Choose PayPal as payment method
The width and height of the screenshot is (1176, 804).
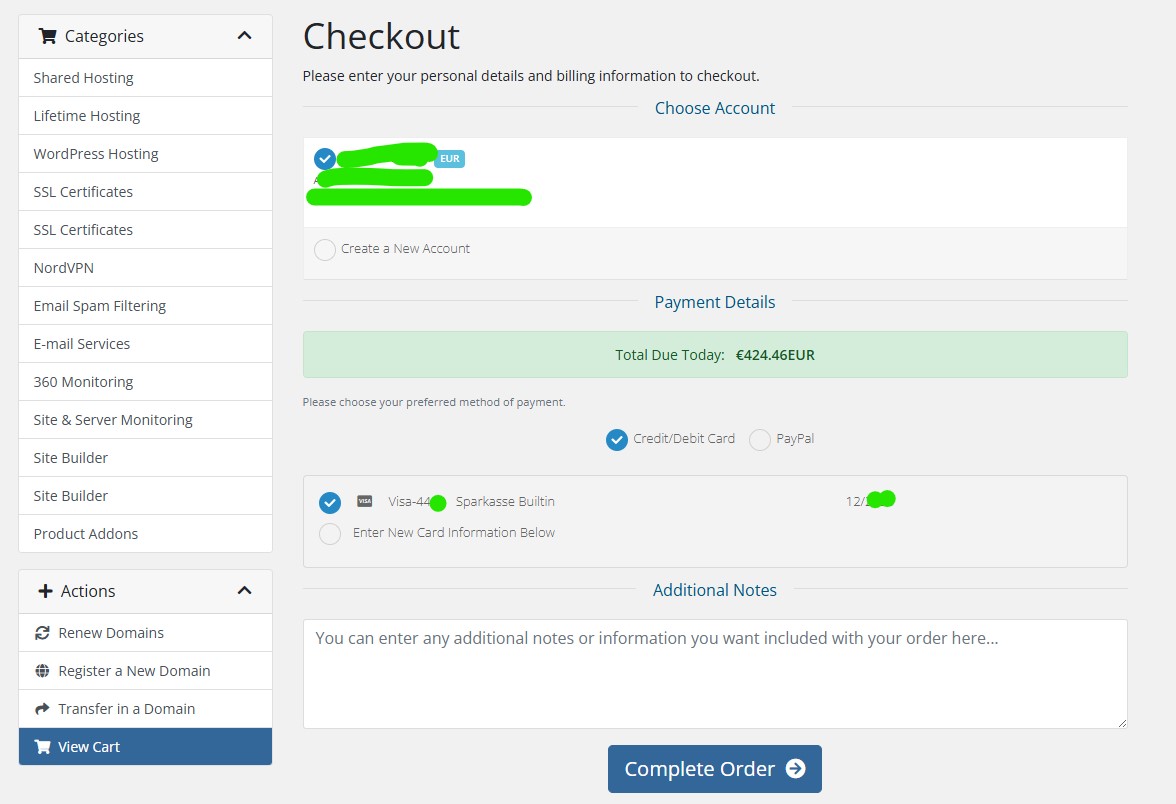(x=760, y=440)
